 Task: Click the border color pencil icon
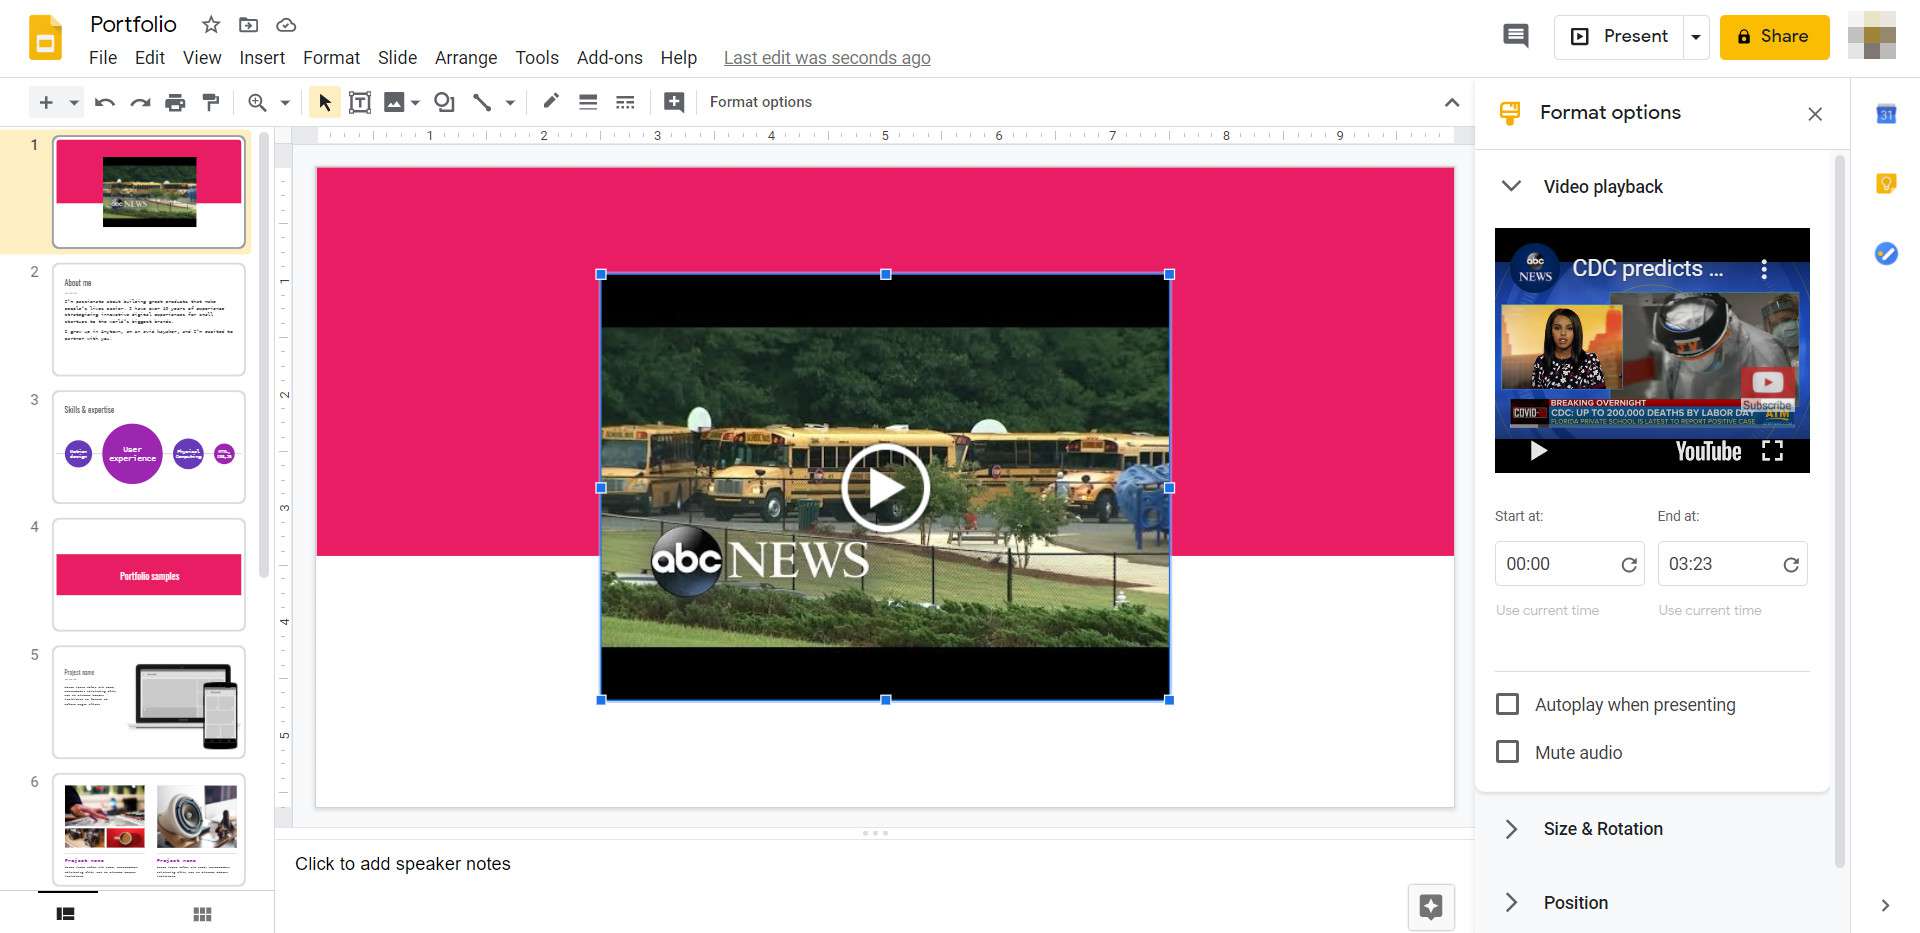[x=551, y=102]
